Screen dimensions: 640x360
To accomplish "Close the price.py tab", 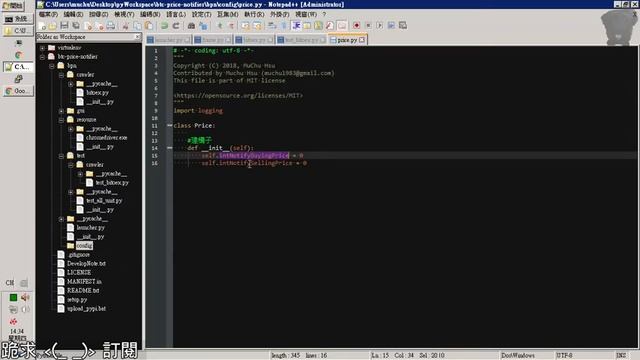I will 362,40.
